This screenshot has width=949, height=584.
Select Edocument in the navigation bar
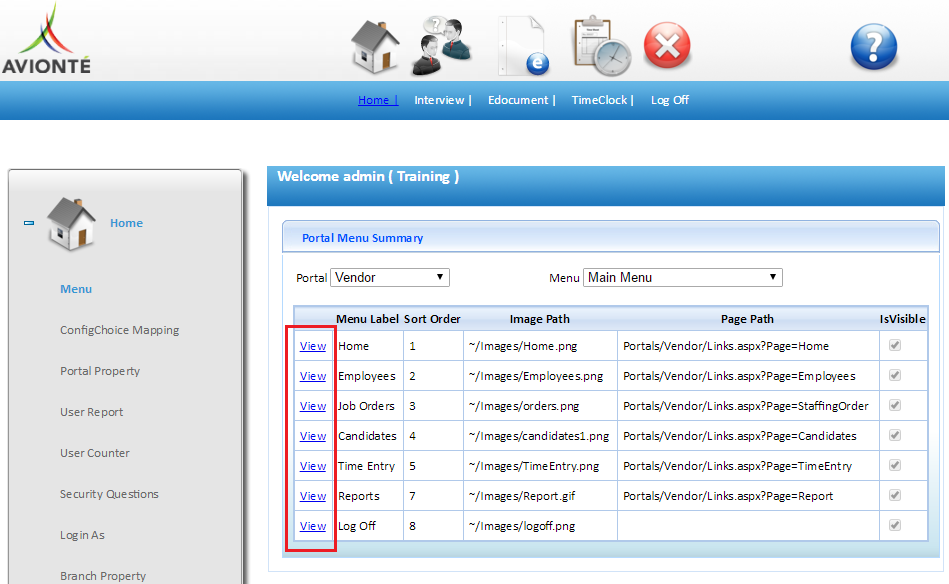(x=521, y=100)
